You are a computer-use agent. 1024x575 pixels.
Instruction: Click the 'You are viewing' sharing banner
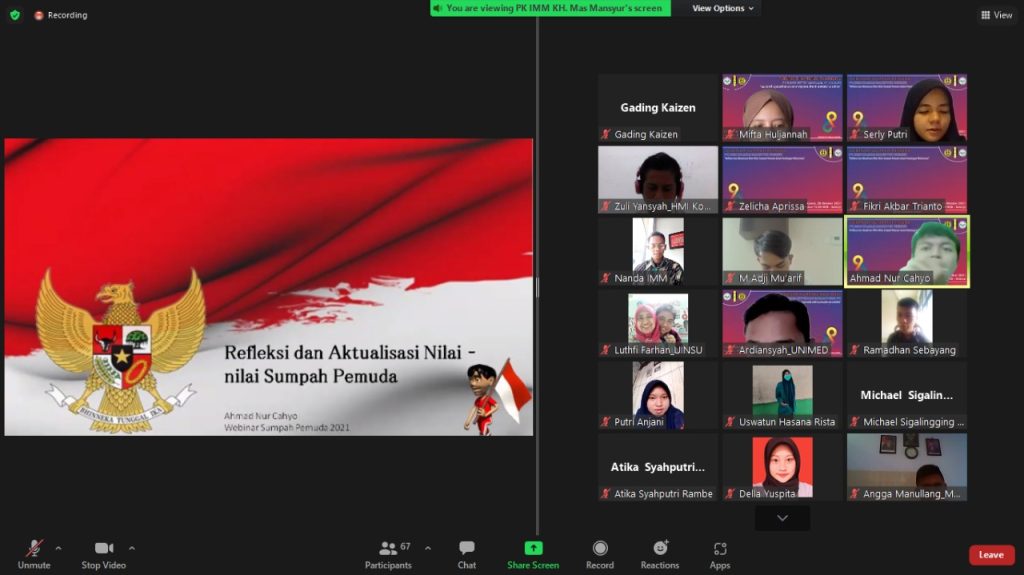coord(550,8)
